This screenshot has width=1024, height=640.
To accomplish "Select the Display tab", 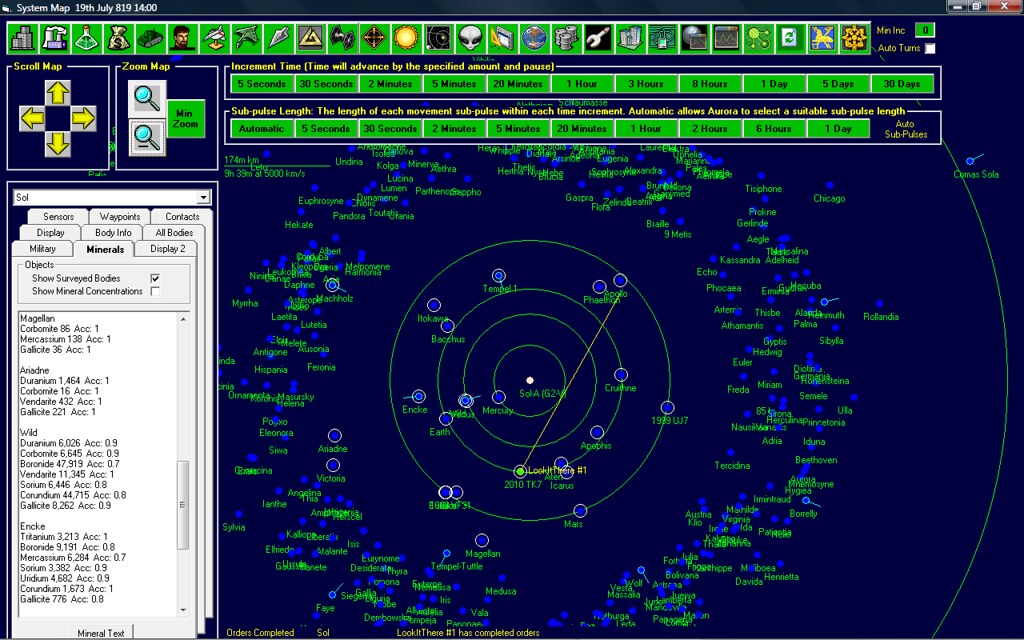I will (50, 232).
